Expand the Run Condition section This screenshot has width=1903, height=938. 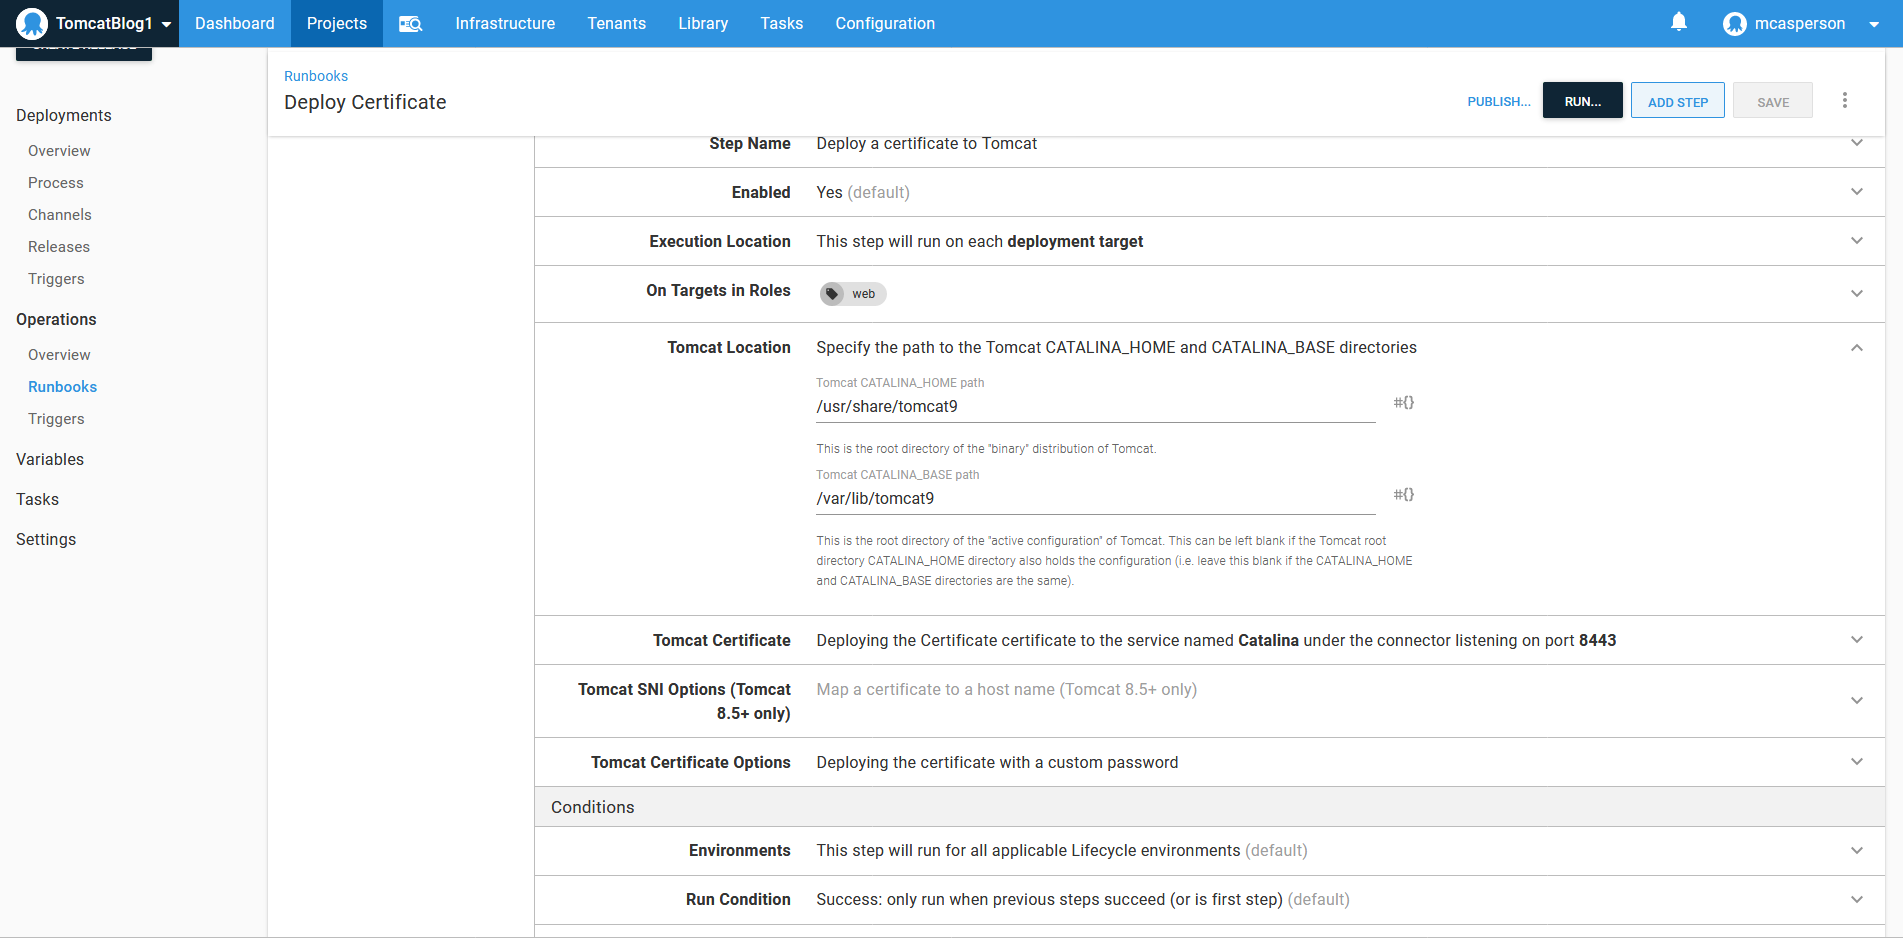coord(1856,899)
